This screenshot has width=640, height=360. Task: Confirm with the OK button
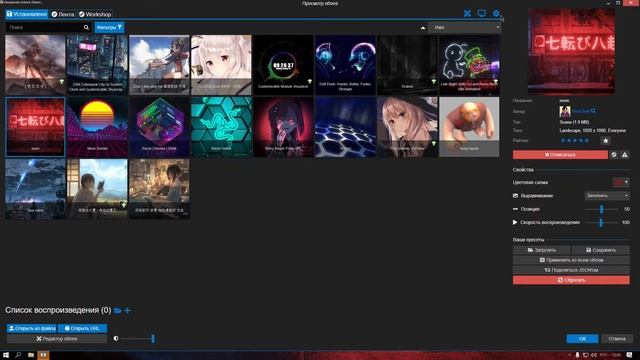point(582,338)
